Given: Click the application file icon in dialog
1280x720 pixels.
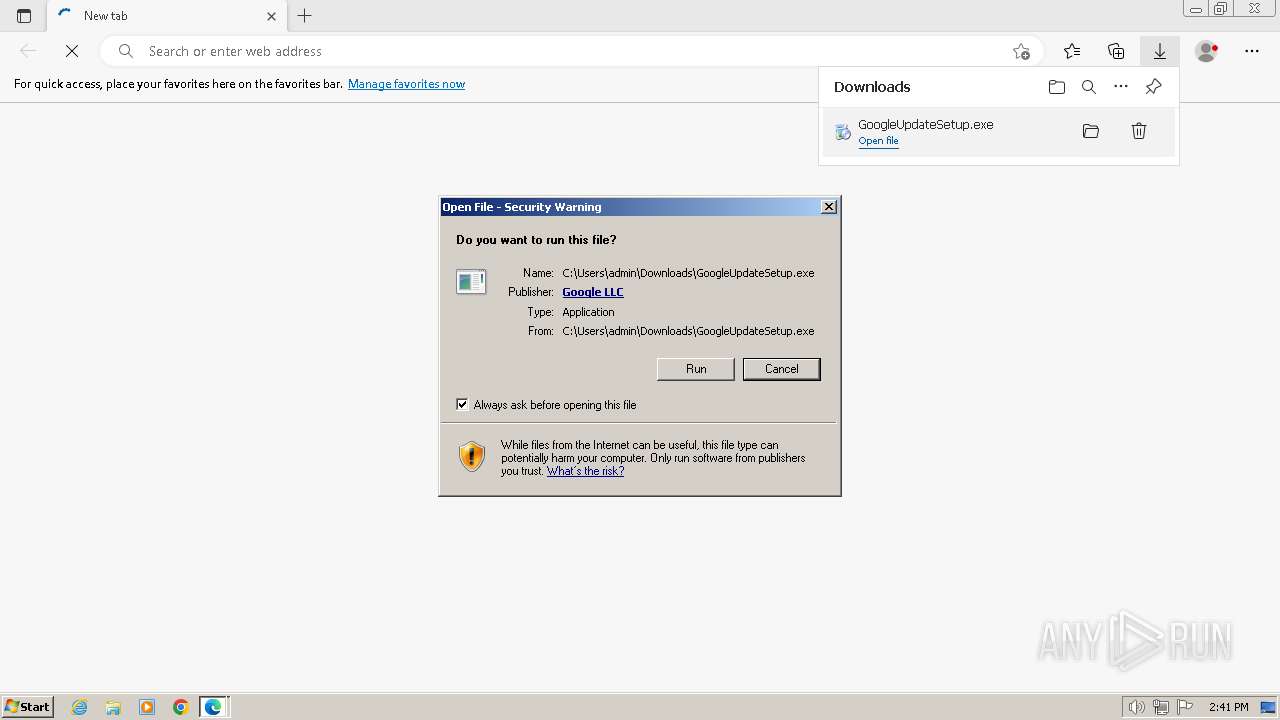Looking at the screenshot, I should [471, 282].
